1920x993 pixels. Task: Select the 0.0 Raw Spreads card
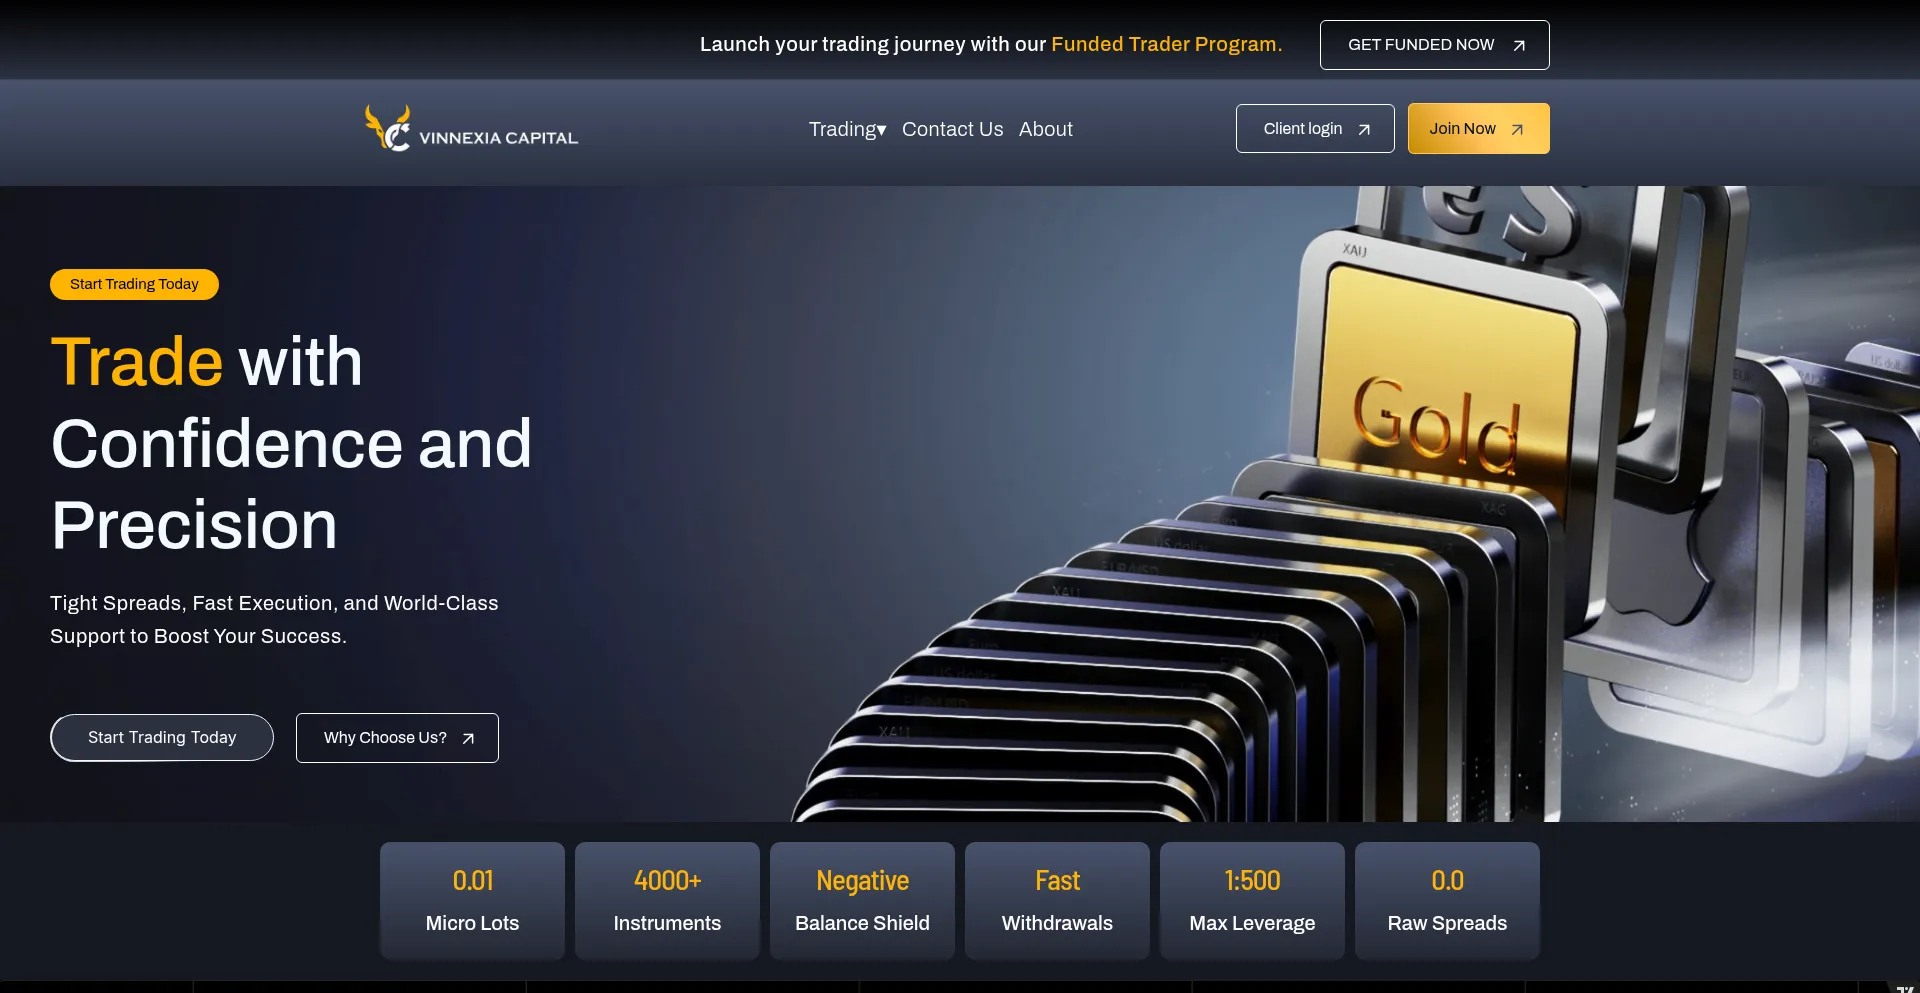click(x=1447, y=901)
